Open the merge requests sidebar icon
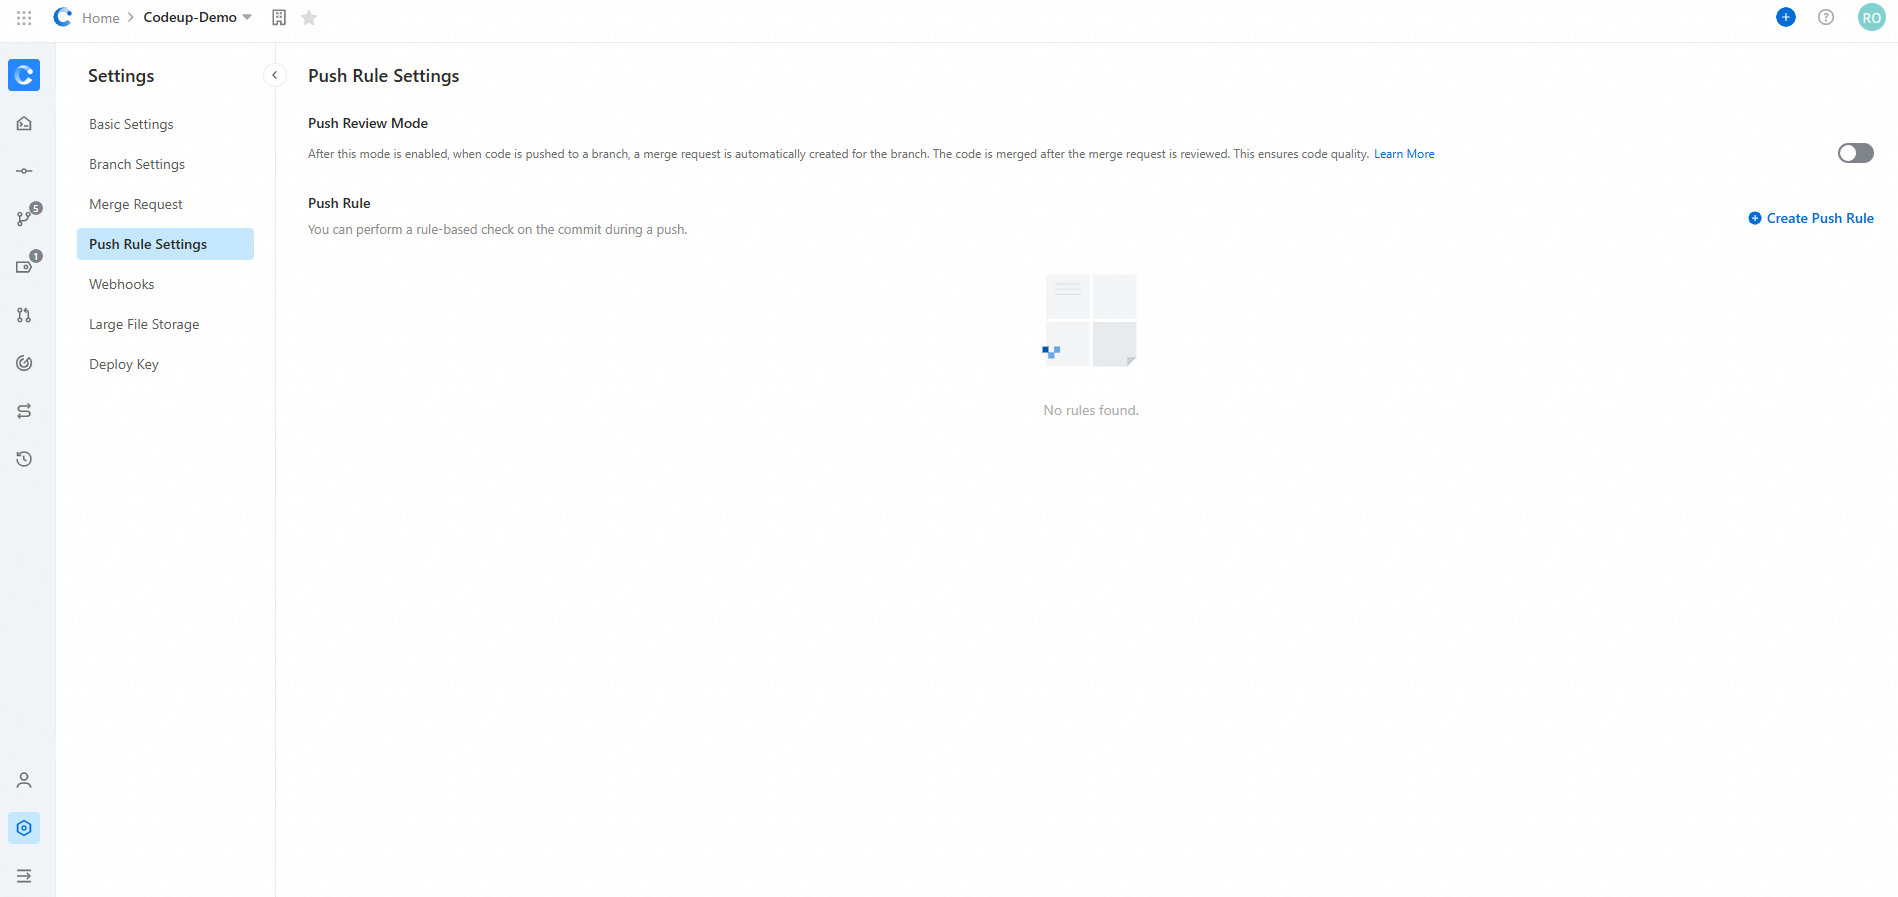 coord(24,315)
